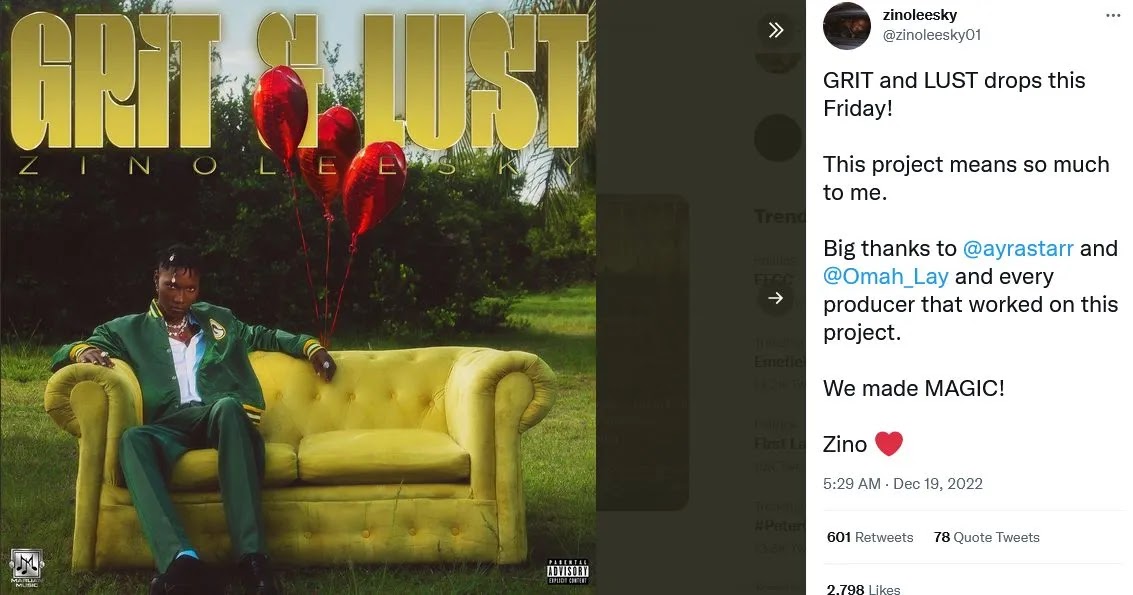View the 601 Retweets list

click(x=870, y=537)
